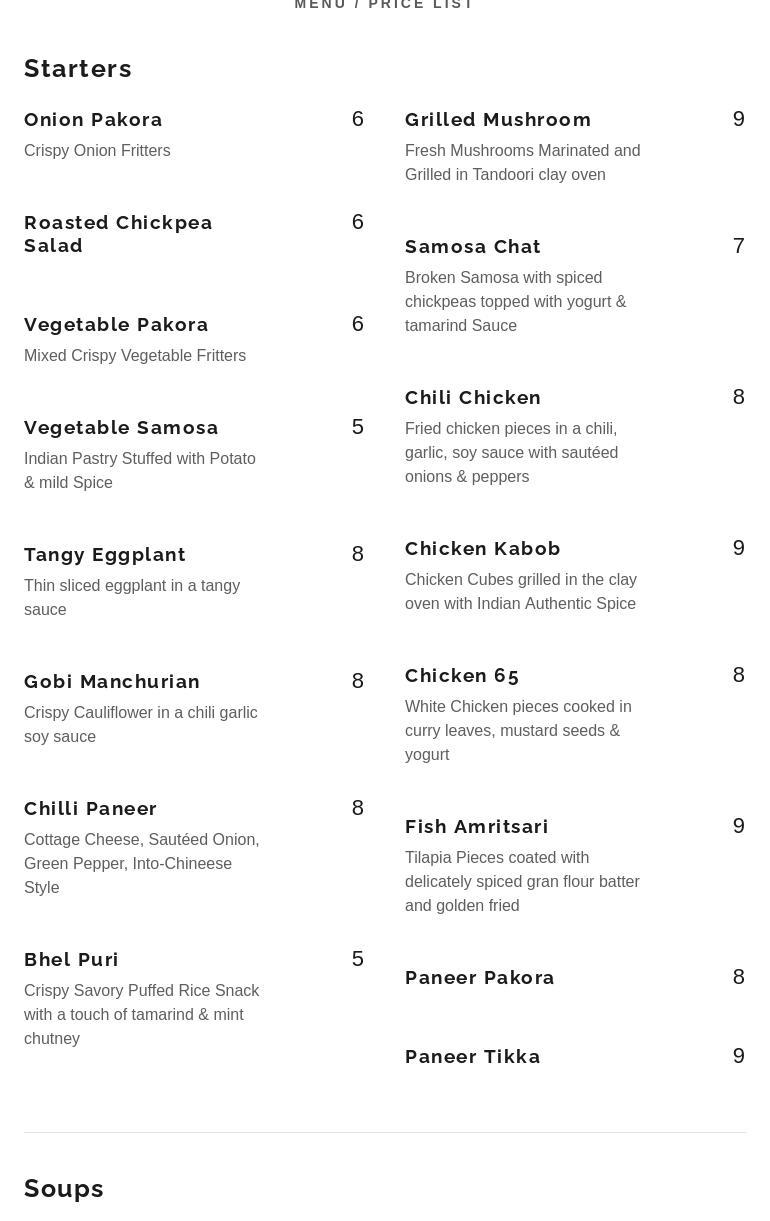The width and height of the screenshot is (770, 1221).
Task: Select the Samosa Chat item name
Action: [x=473, y=247]
